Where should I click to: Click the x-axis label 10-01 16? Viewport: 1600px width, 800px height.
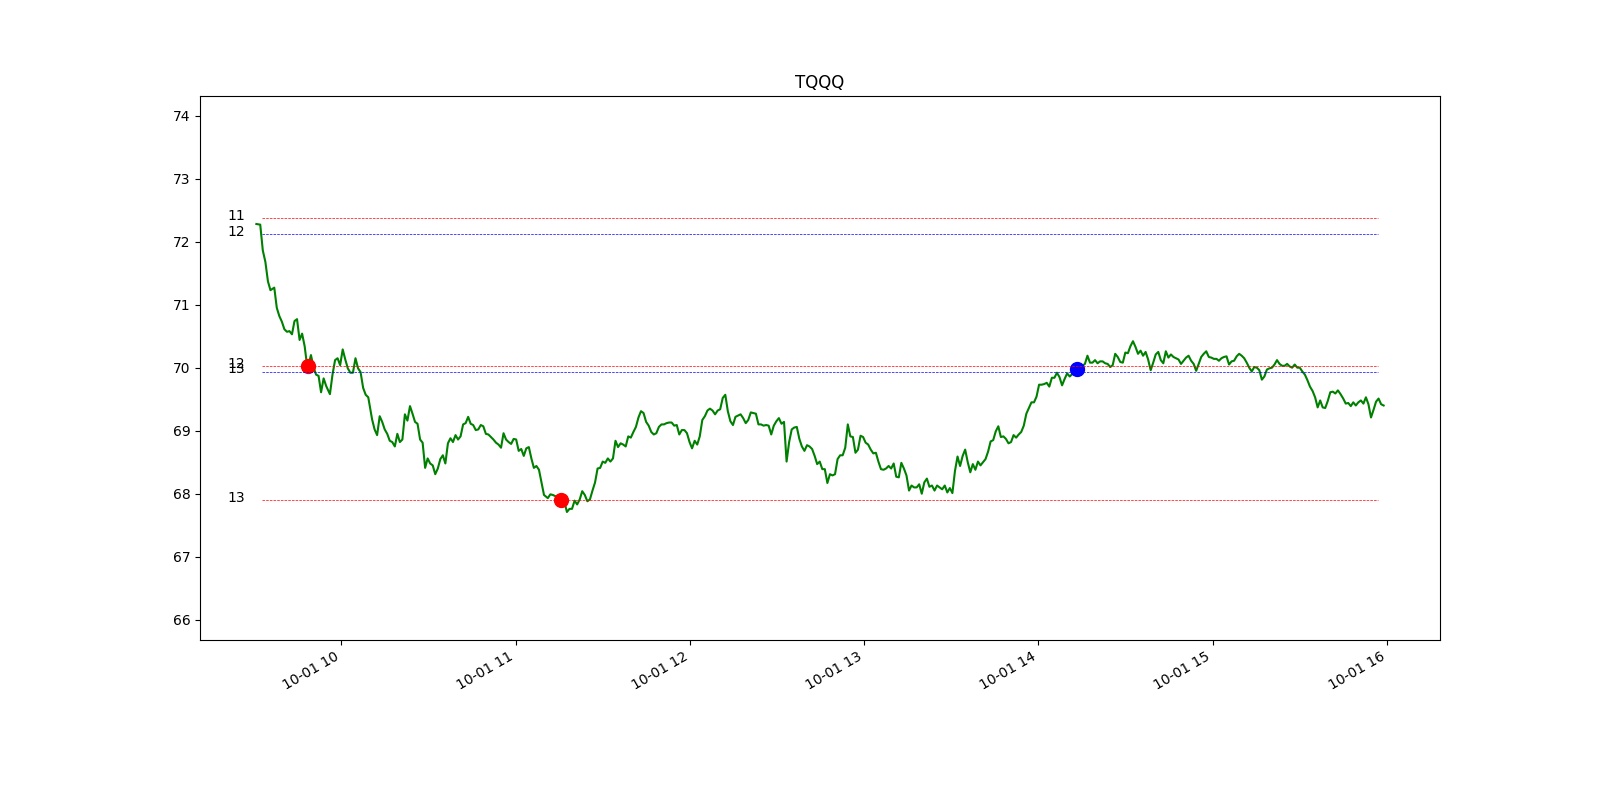tap(1358, 669)
